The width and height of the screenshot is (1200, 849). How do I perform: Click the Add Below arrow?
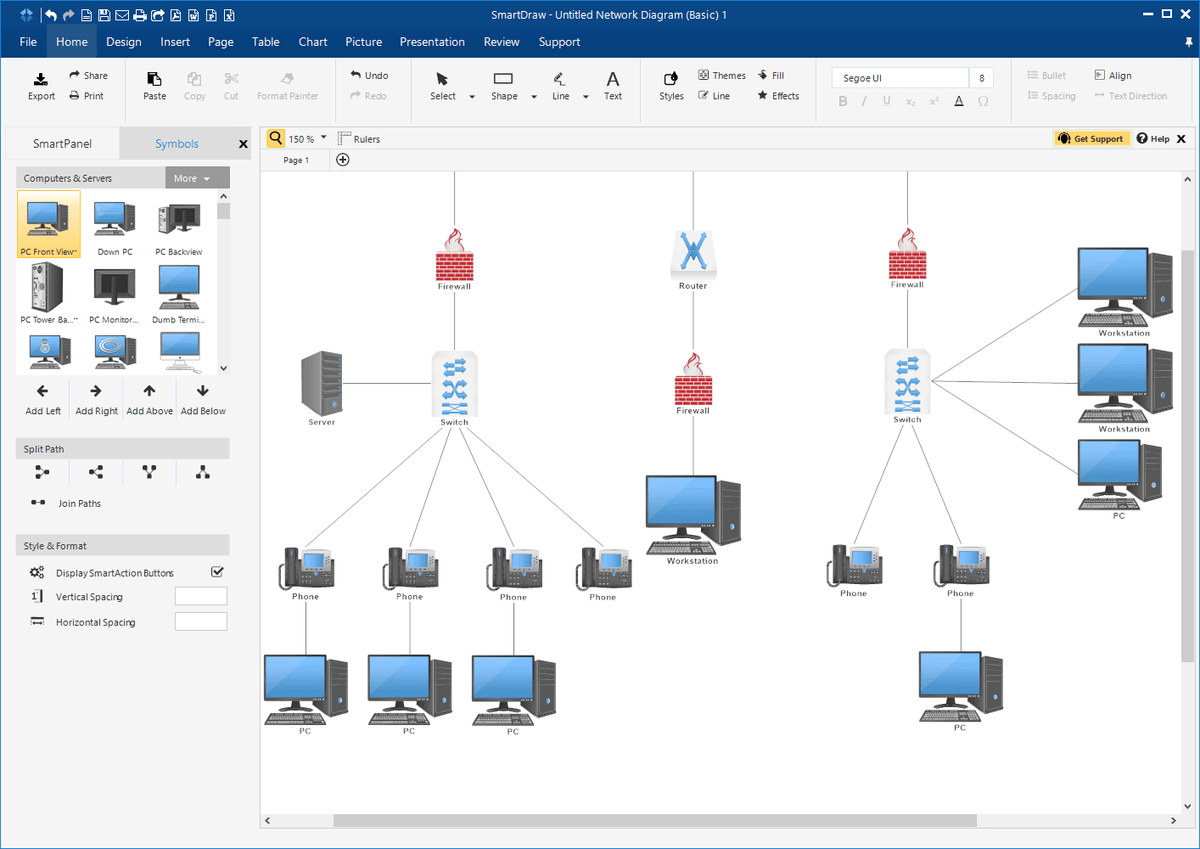[x=203, y=391]
